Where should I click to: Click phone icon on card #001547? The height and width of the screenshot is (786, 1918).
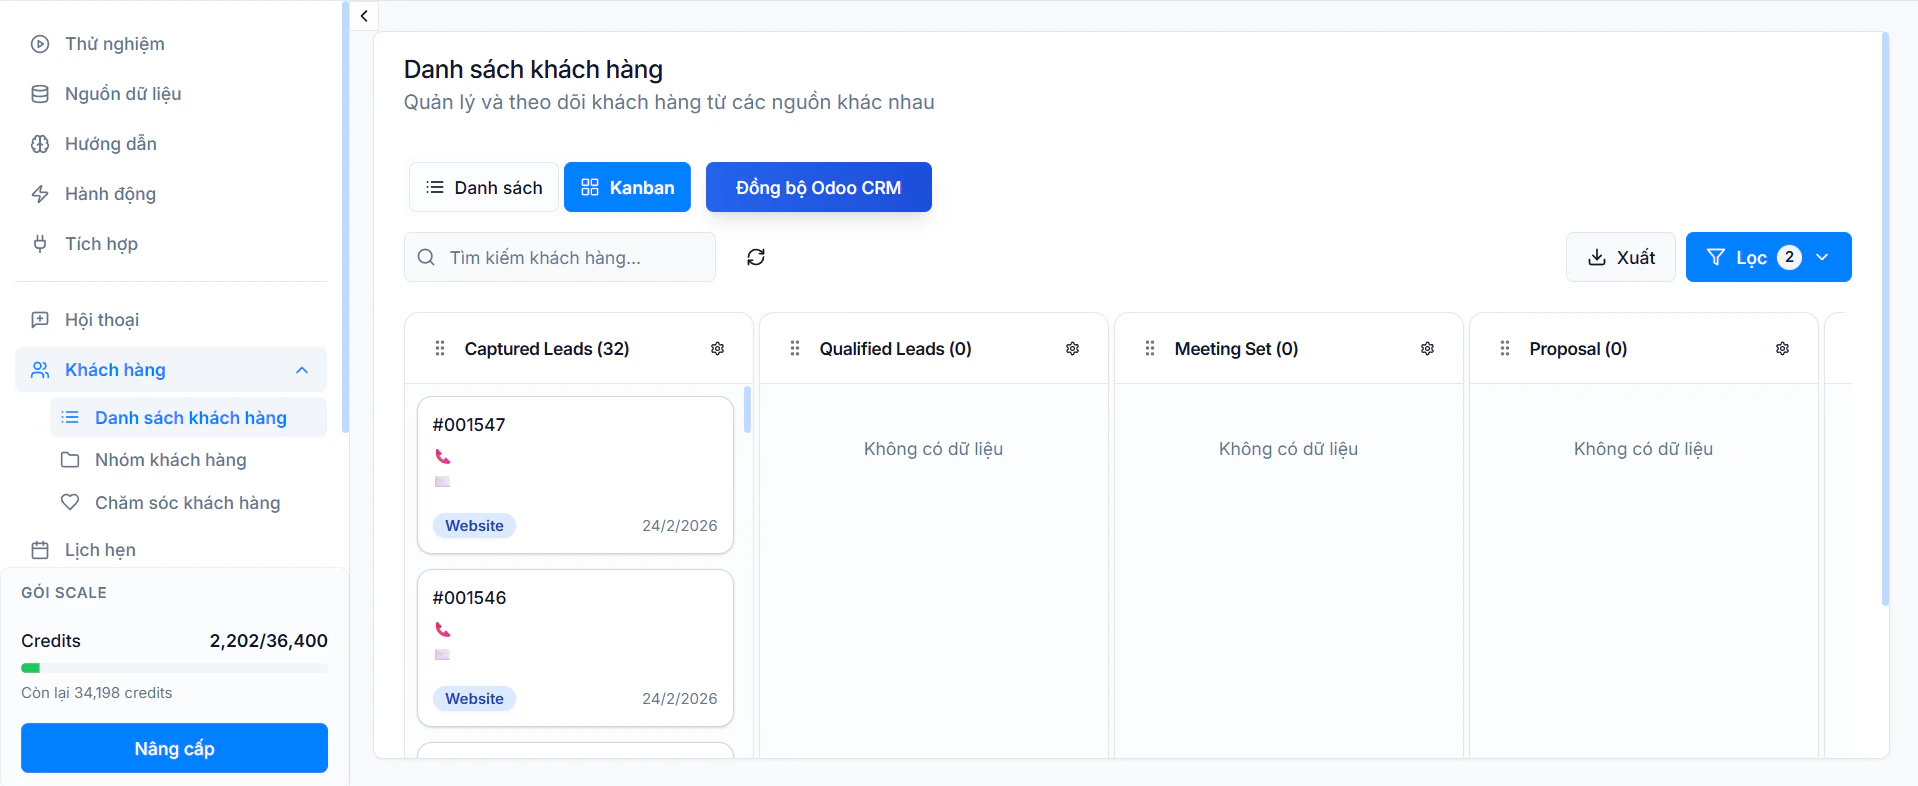443,457
